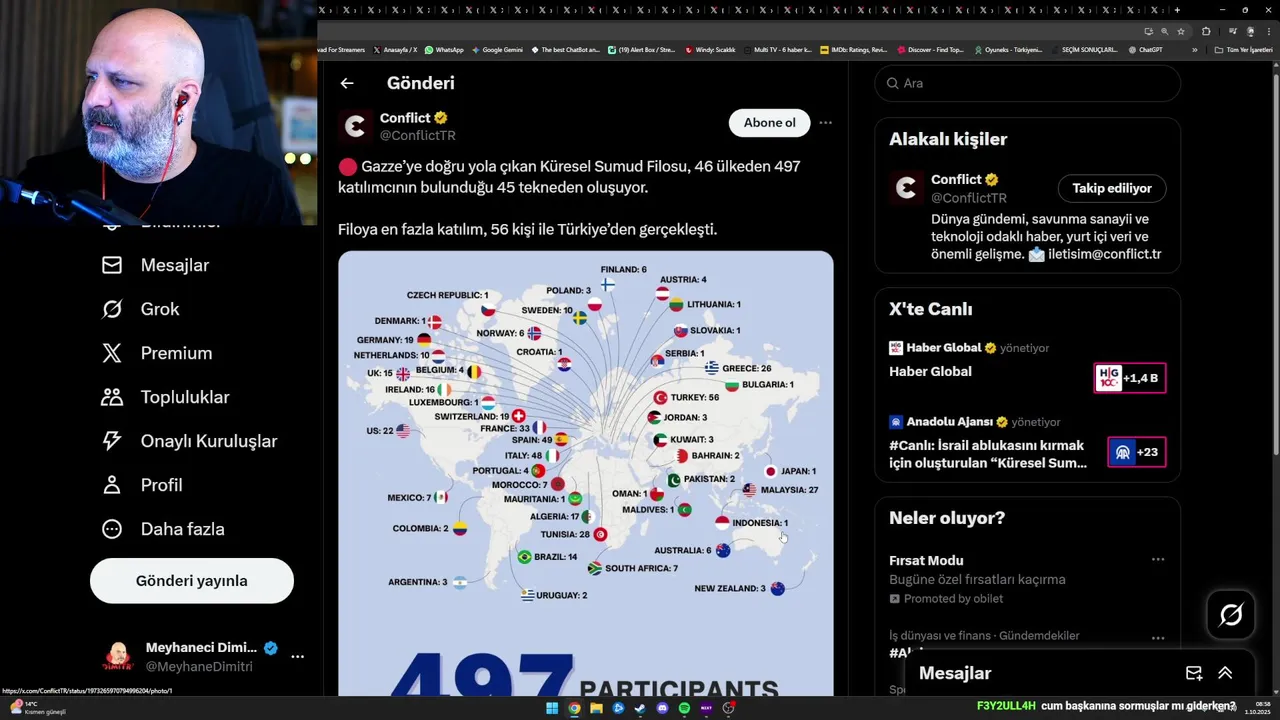
Task: Open the weather widget on the taskbar
Action: (38, 708)
